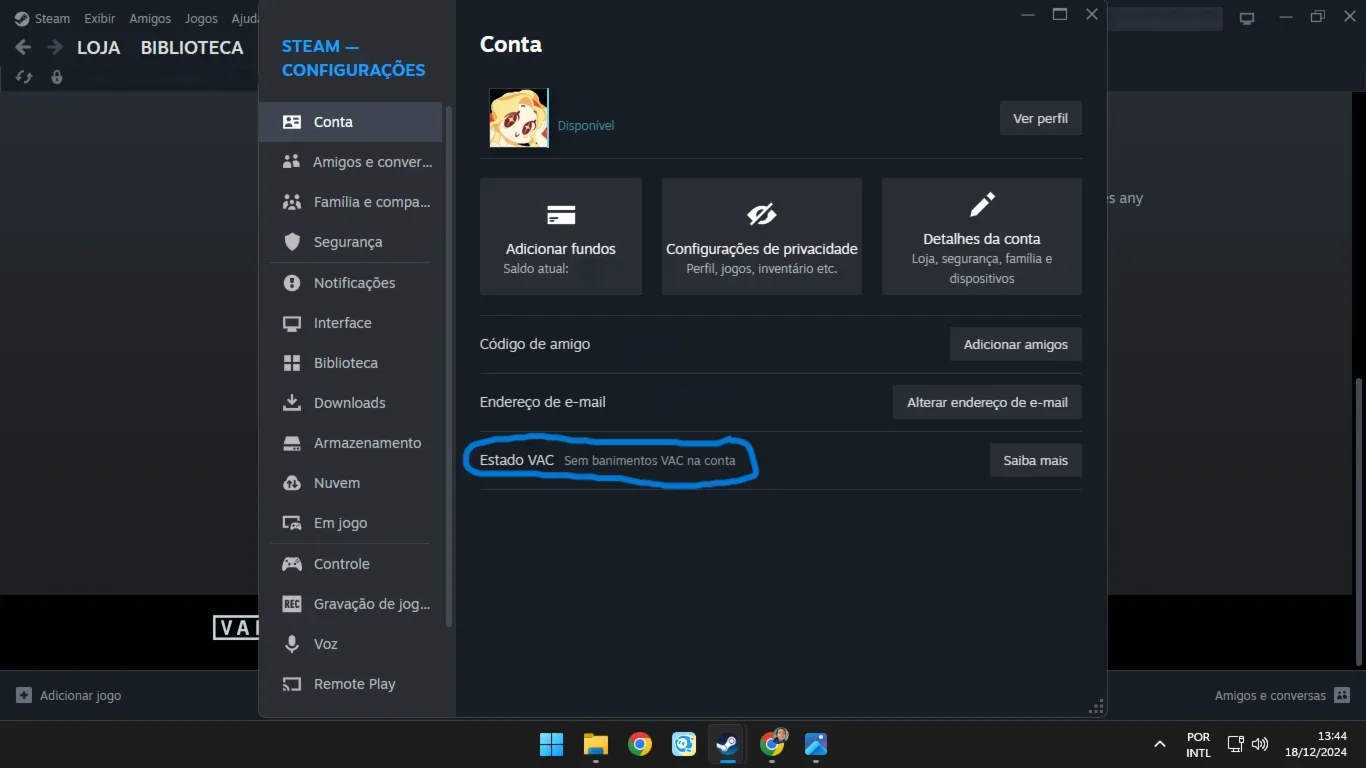Viewport: 1366px width, 768px height.
Task: Click Adicionar amigos button
Action: click(x=1015, y=344)
